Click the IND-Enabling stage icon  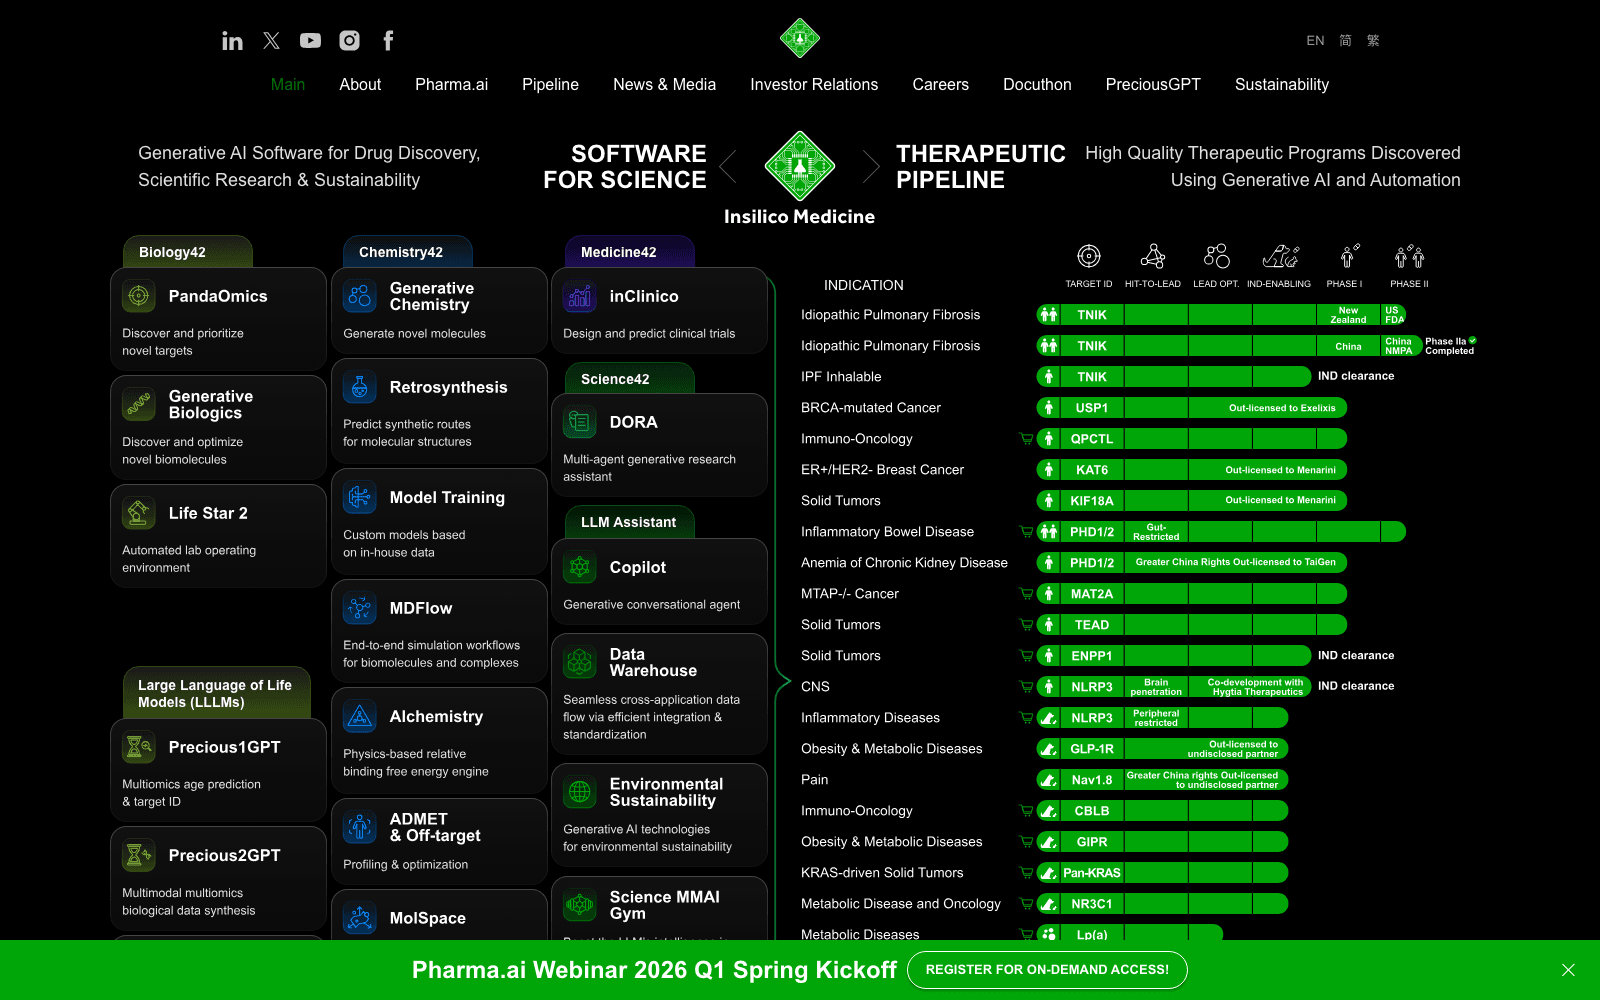pos(1280,256)
